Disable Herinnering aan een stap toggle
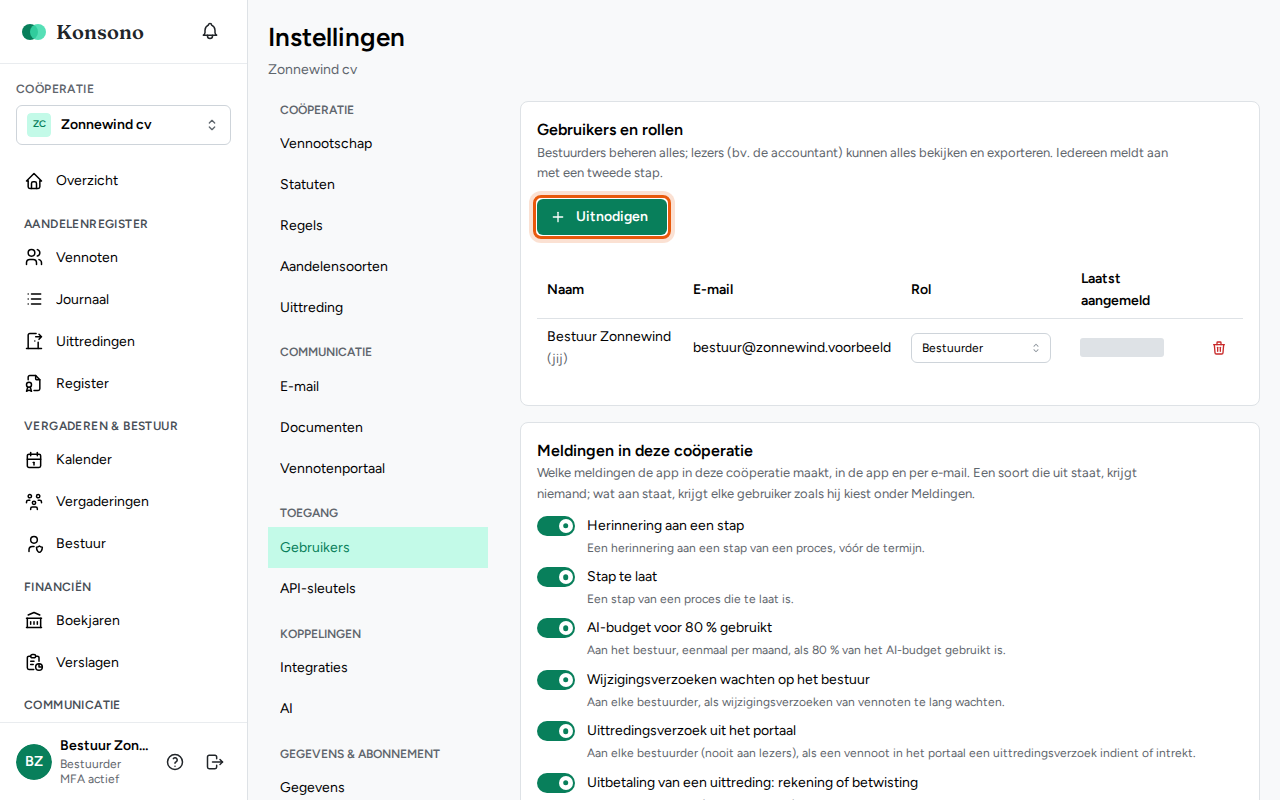 [x=556, y=526]
